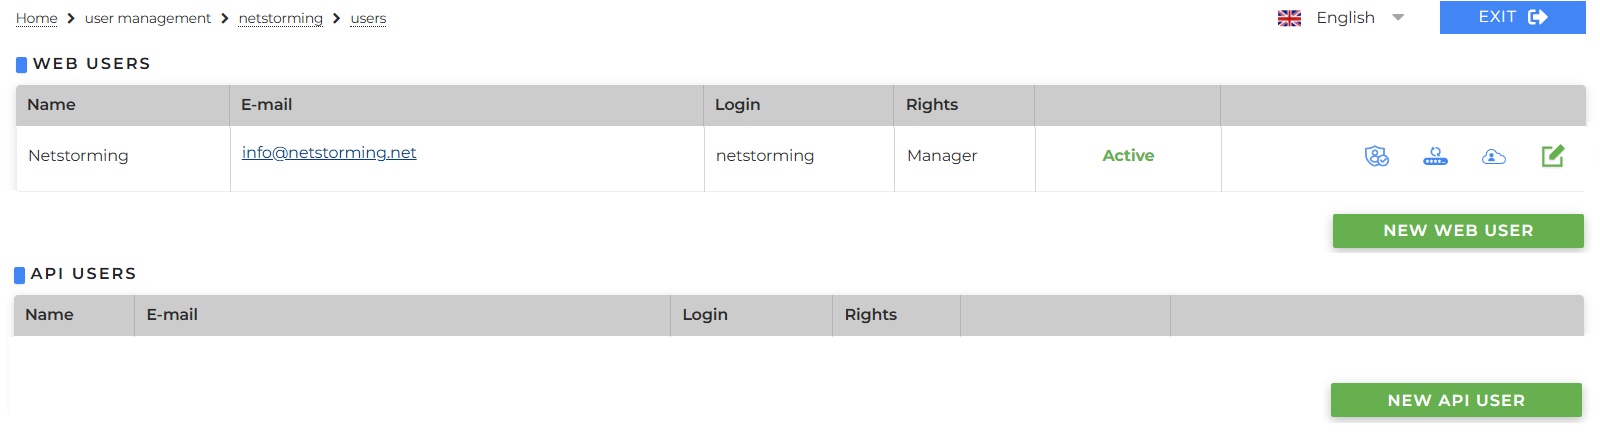Click the reset password icon for Netstorming
The image size is (1600, 447).
[1435, 156]
